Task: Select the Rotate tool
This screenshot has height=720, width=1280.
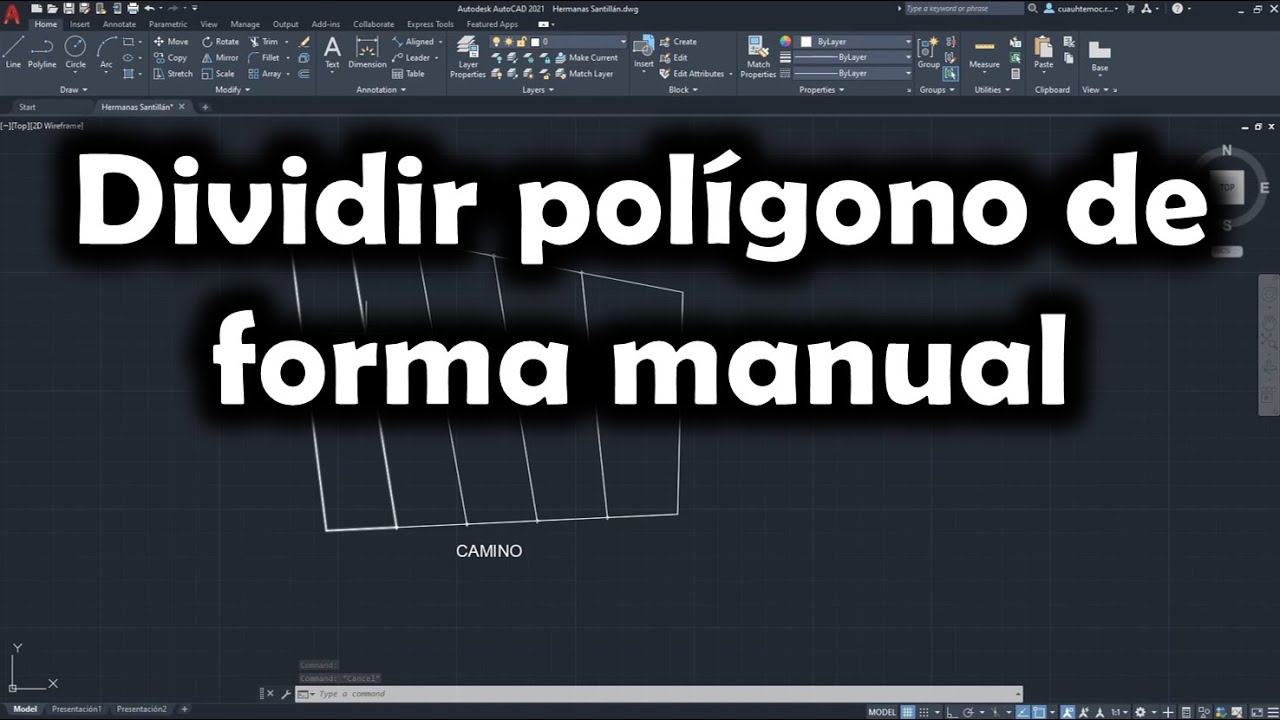Action: pyautogui.click(x=221, y=42)
